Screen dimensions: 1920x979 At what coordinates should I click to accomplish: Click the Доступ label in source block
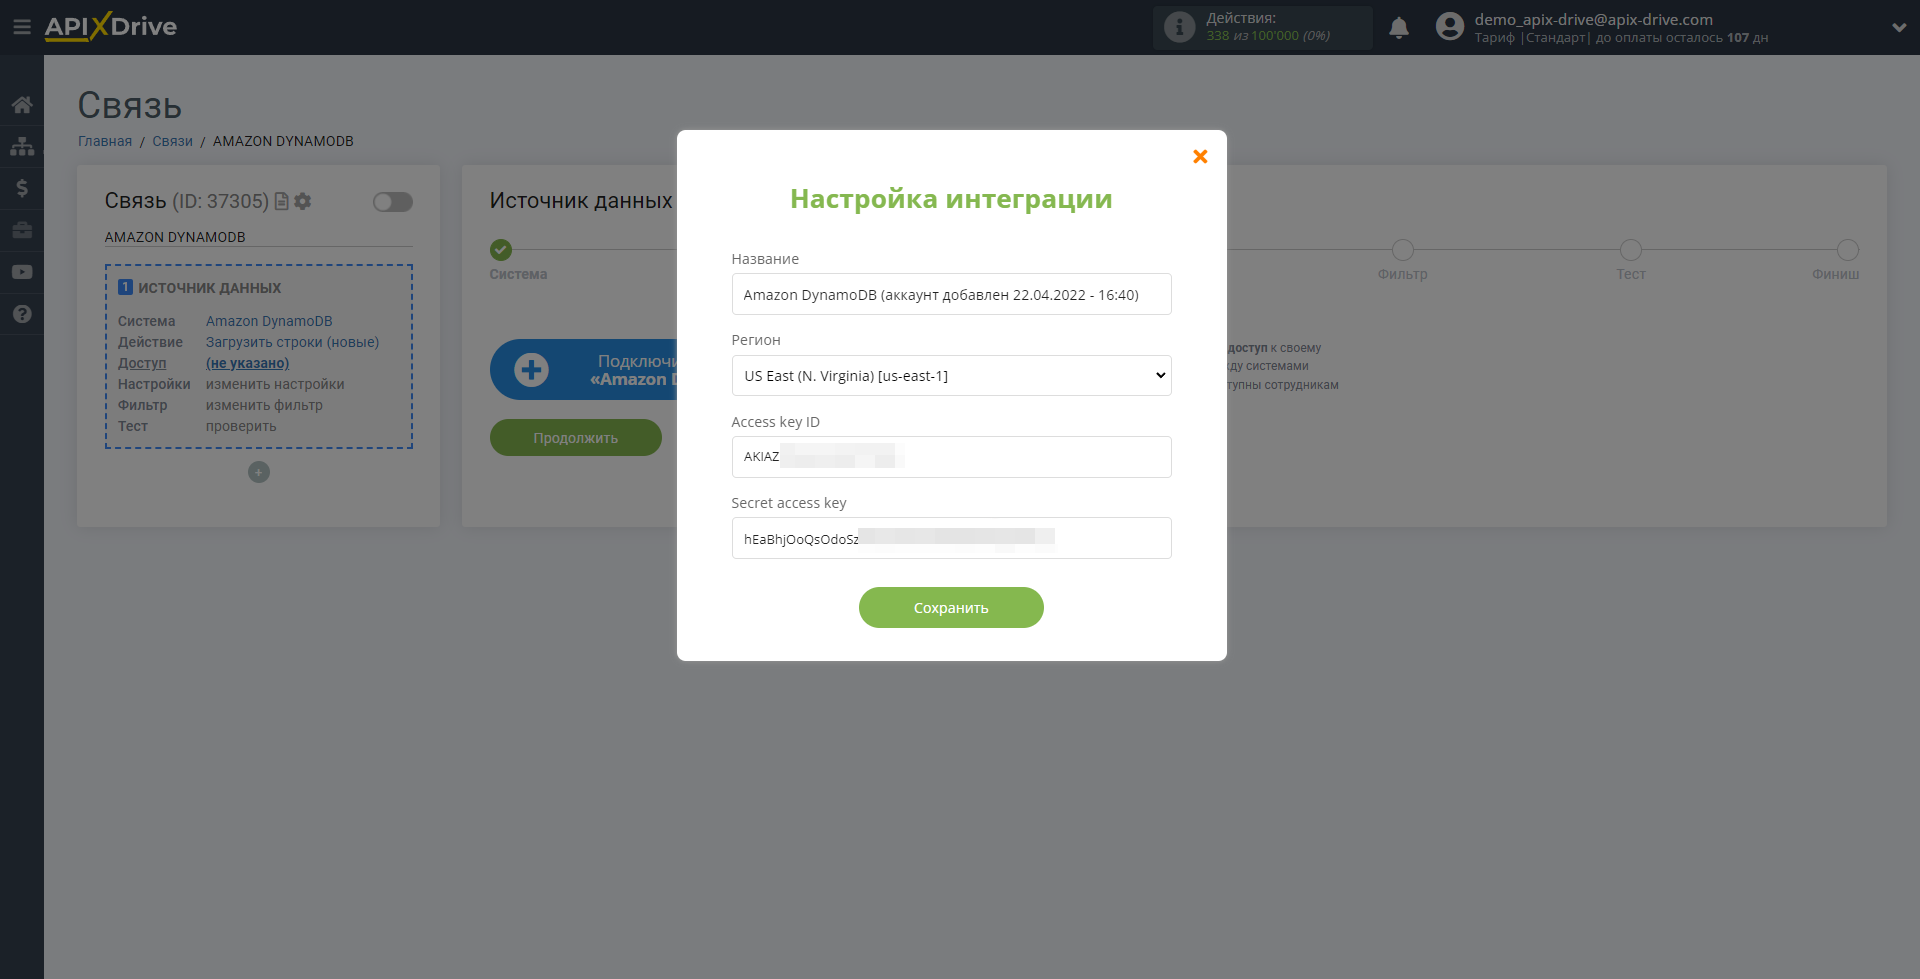142,363
